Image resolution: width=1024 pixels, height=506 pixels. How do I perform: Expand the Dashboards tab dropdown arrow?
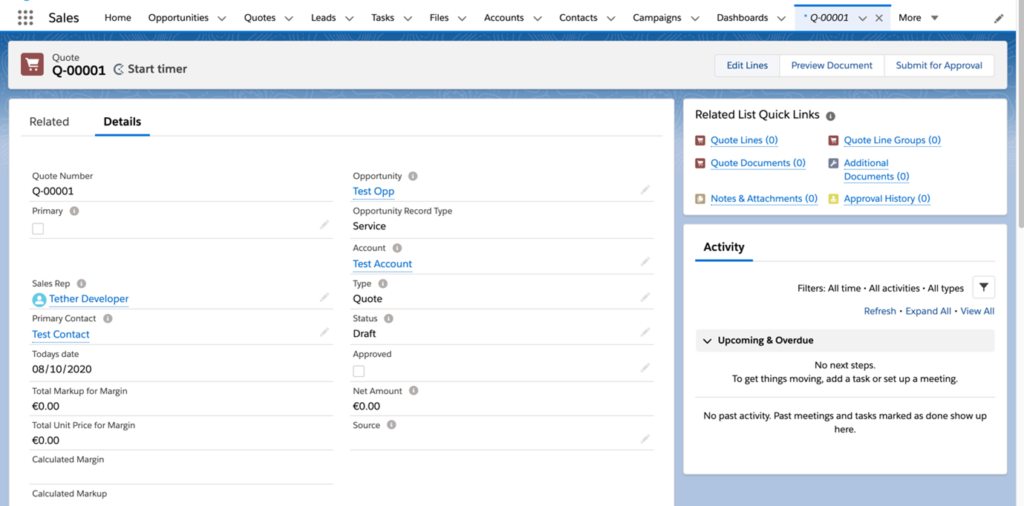[781, 18]
